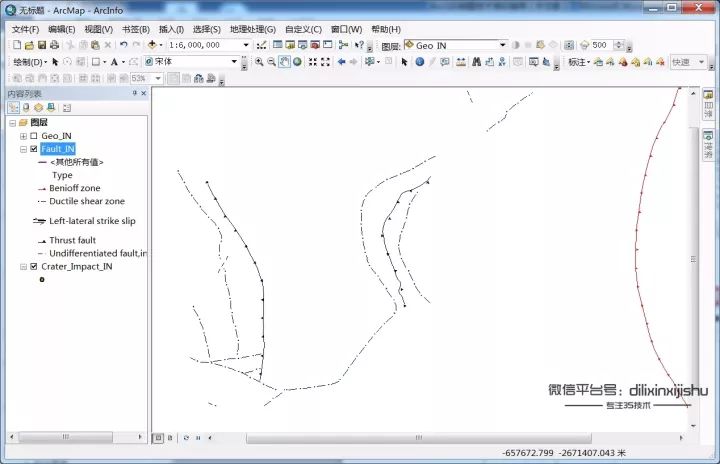
Task: Click the 500 value input field
Action: [602, 45]
